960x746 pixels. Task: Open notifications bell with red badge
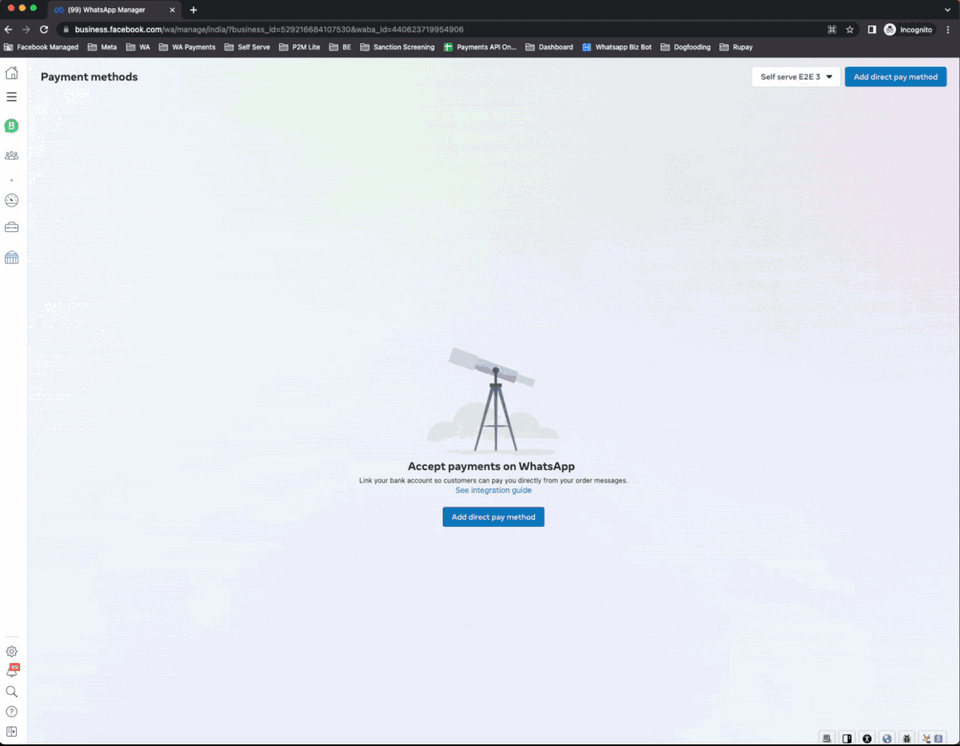click(x=12, y=671)
